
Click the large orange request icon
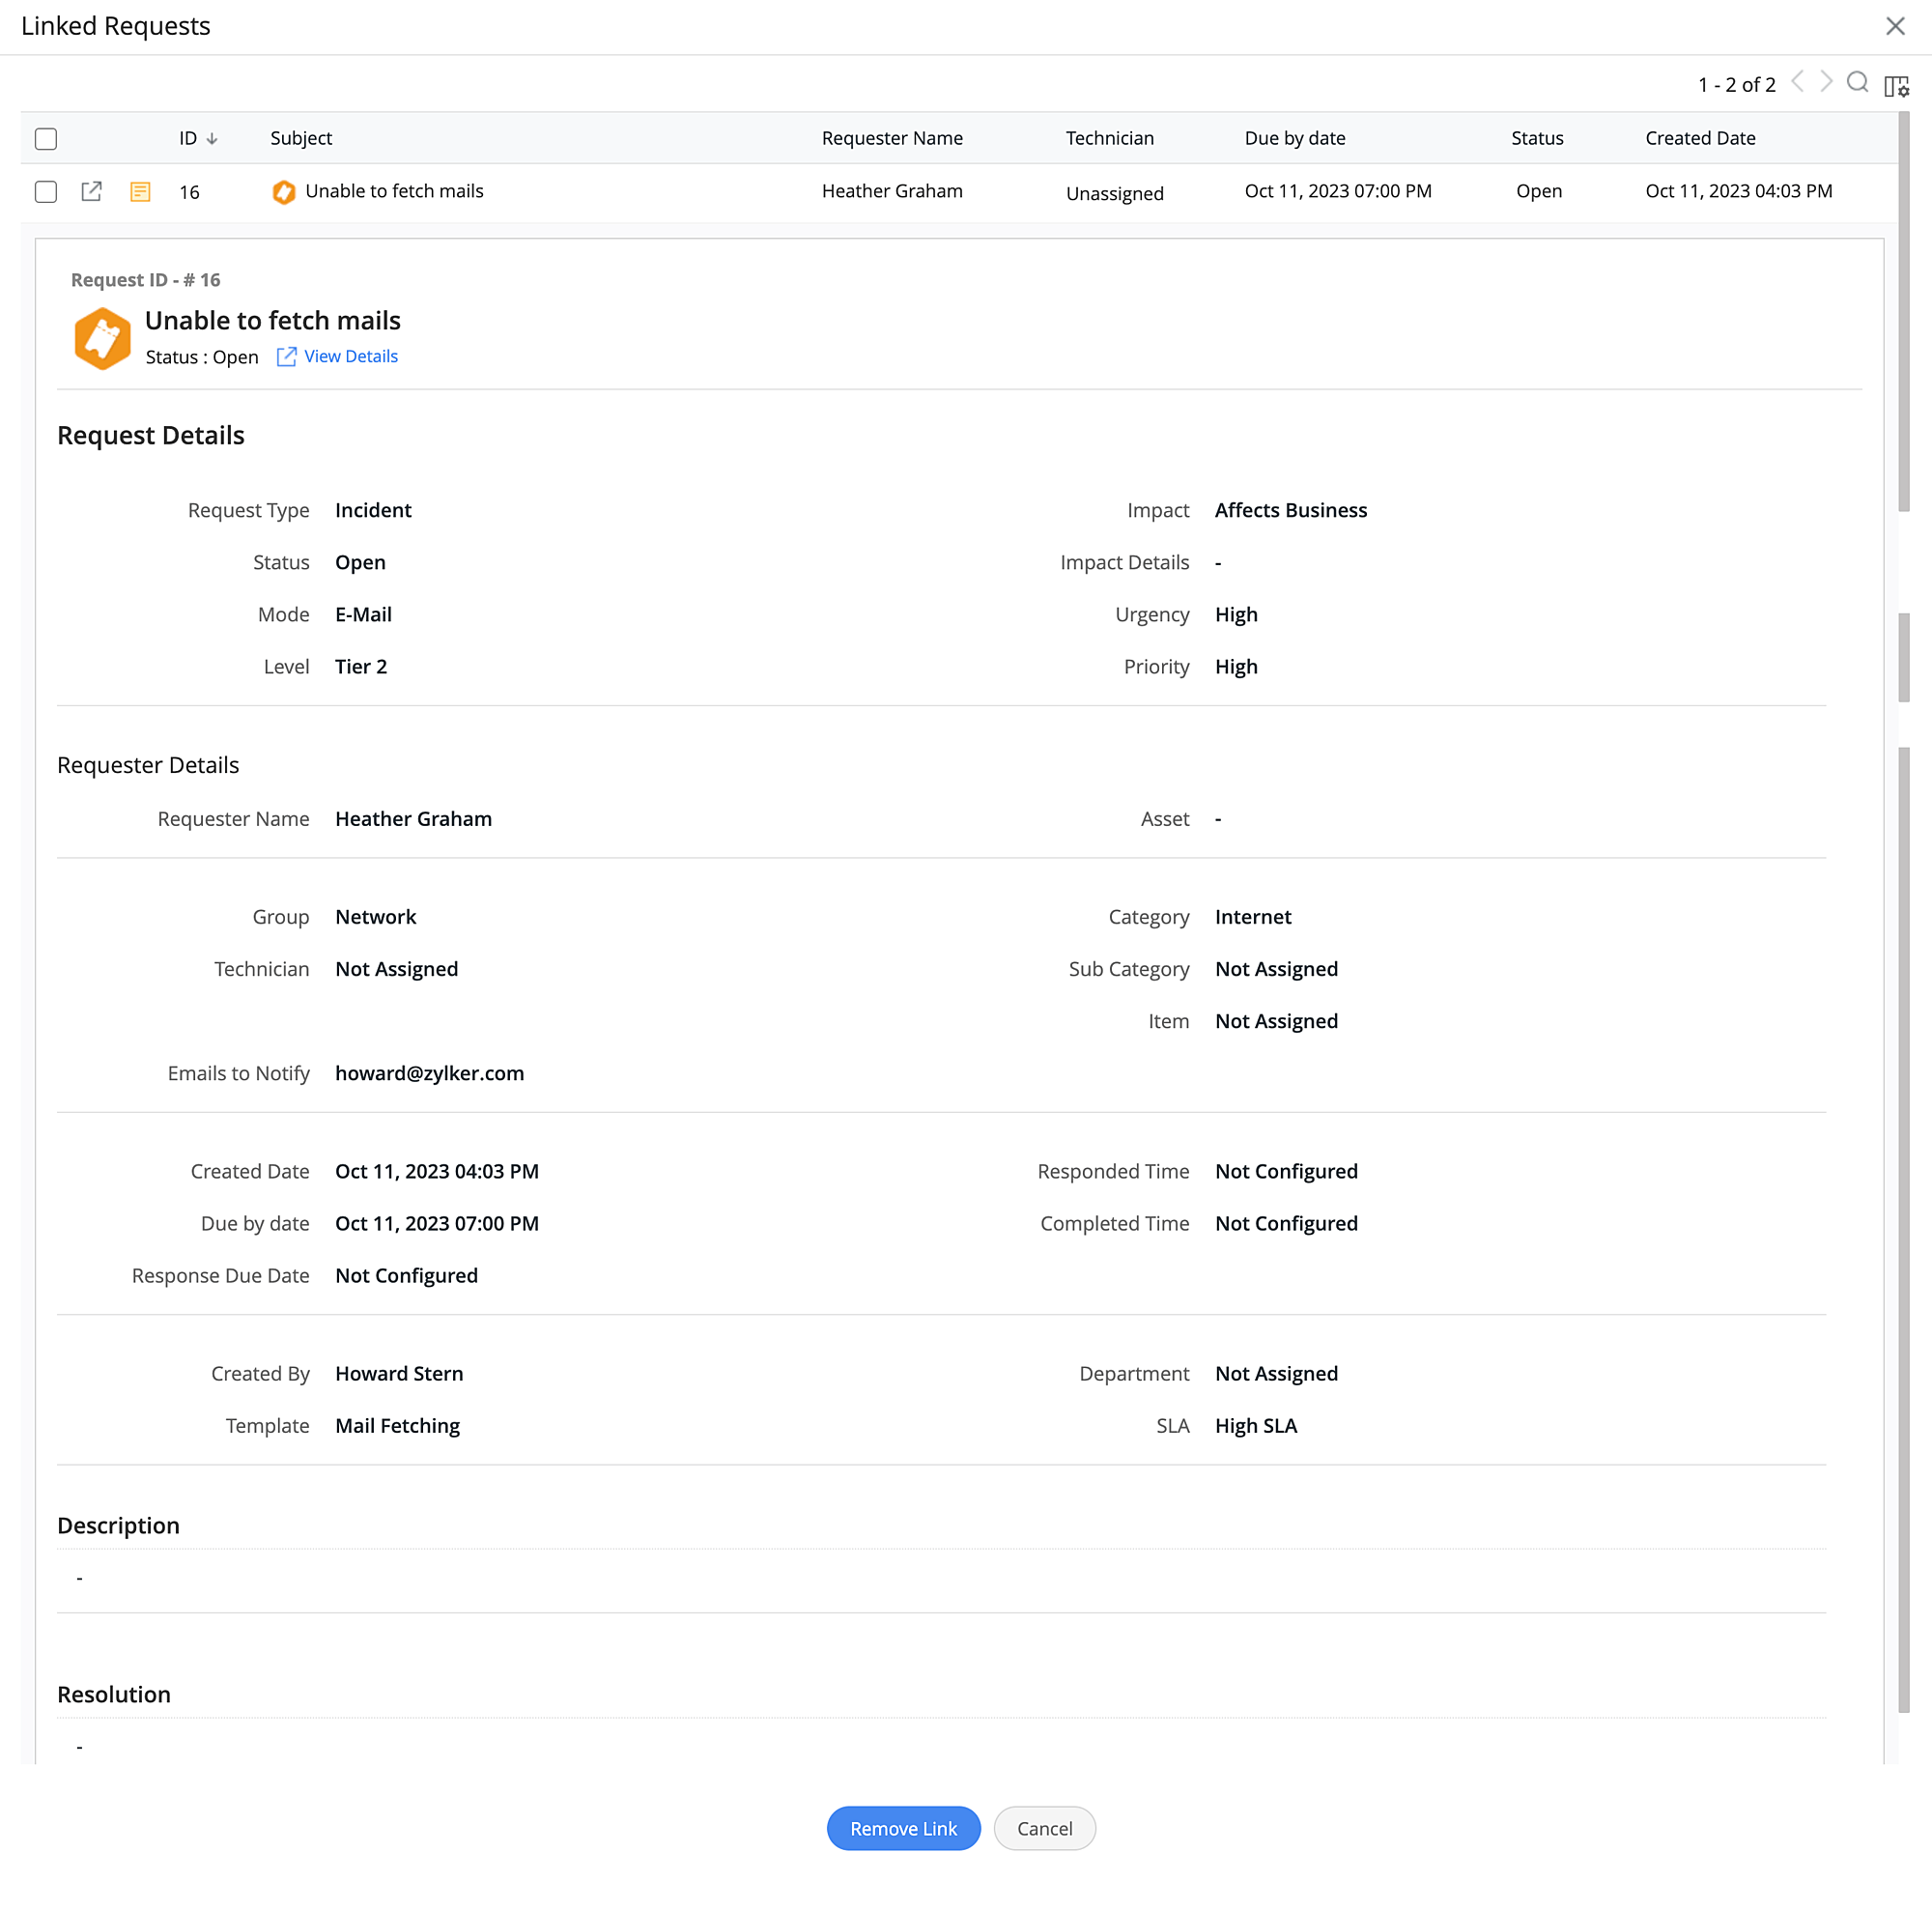click(102, 338)
